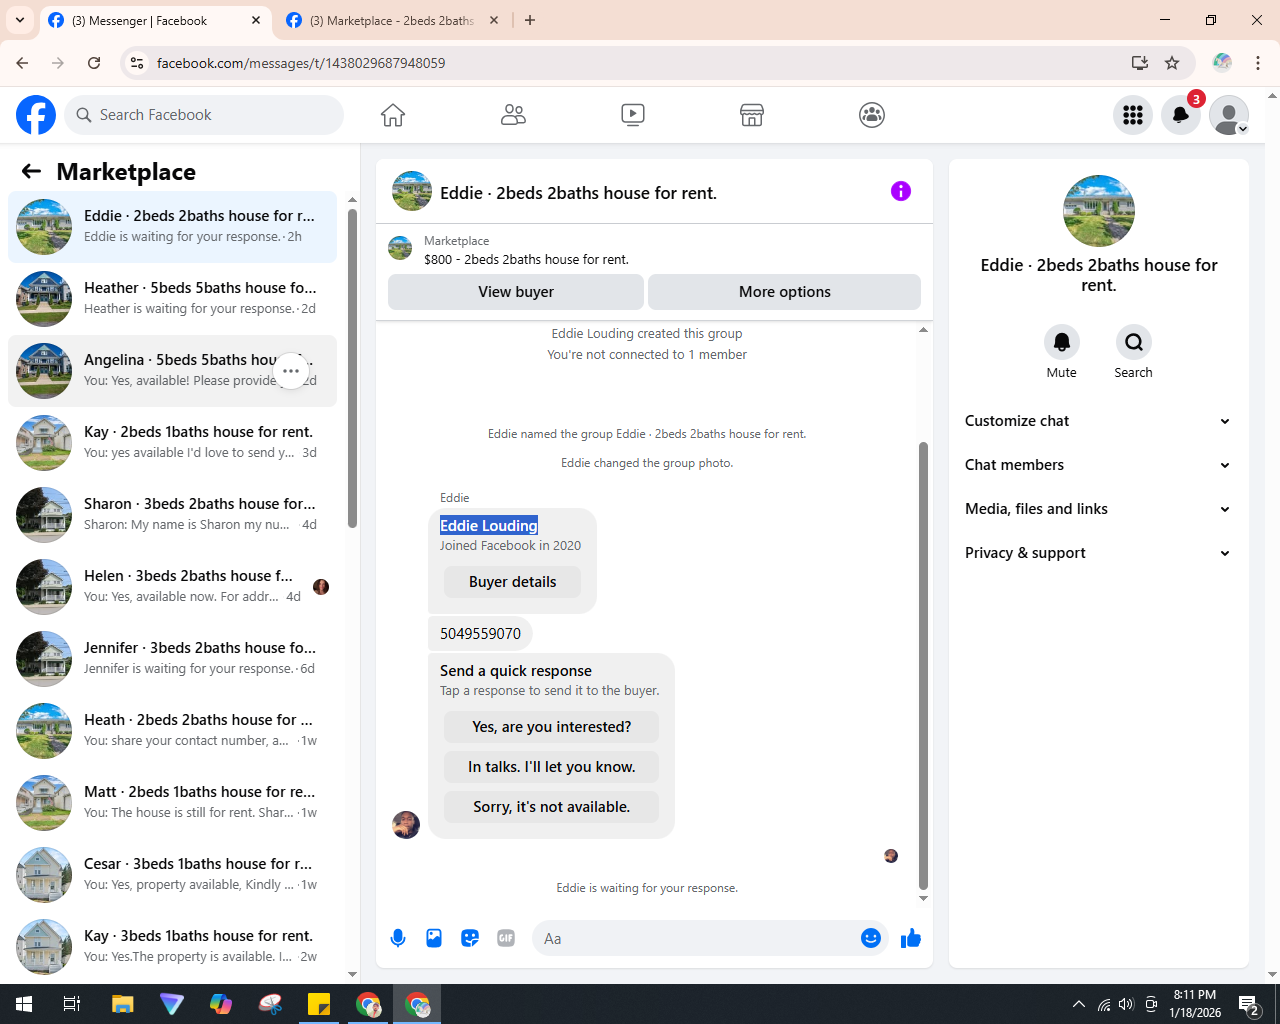
Task: Expand the Chat members section
Action: [1098, 465]
